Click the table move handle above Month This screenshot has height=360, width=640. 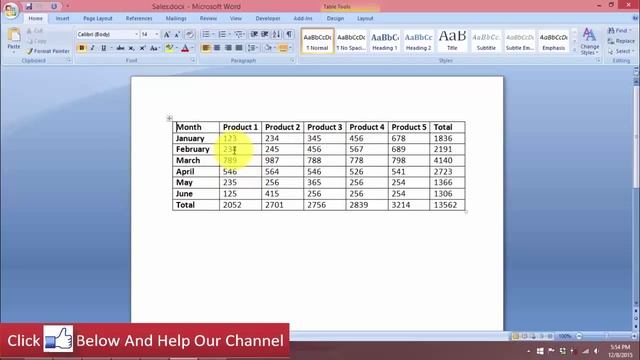(x=169, y=118)
